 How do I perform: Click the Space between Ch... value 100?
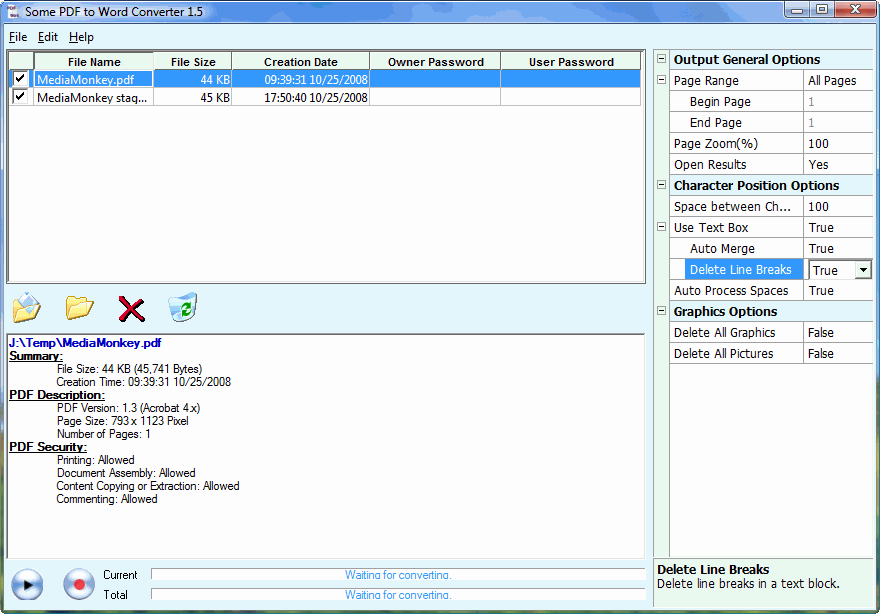838,207
